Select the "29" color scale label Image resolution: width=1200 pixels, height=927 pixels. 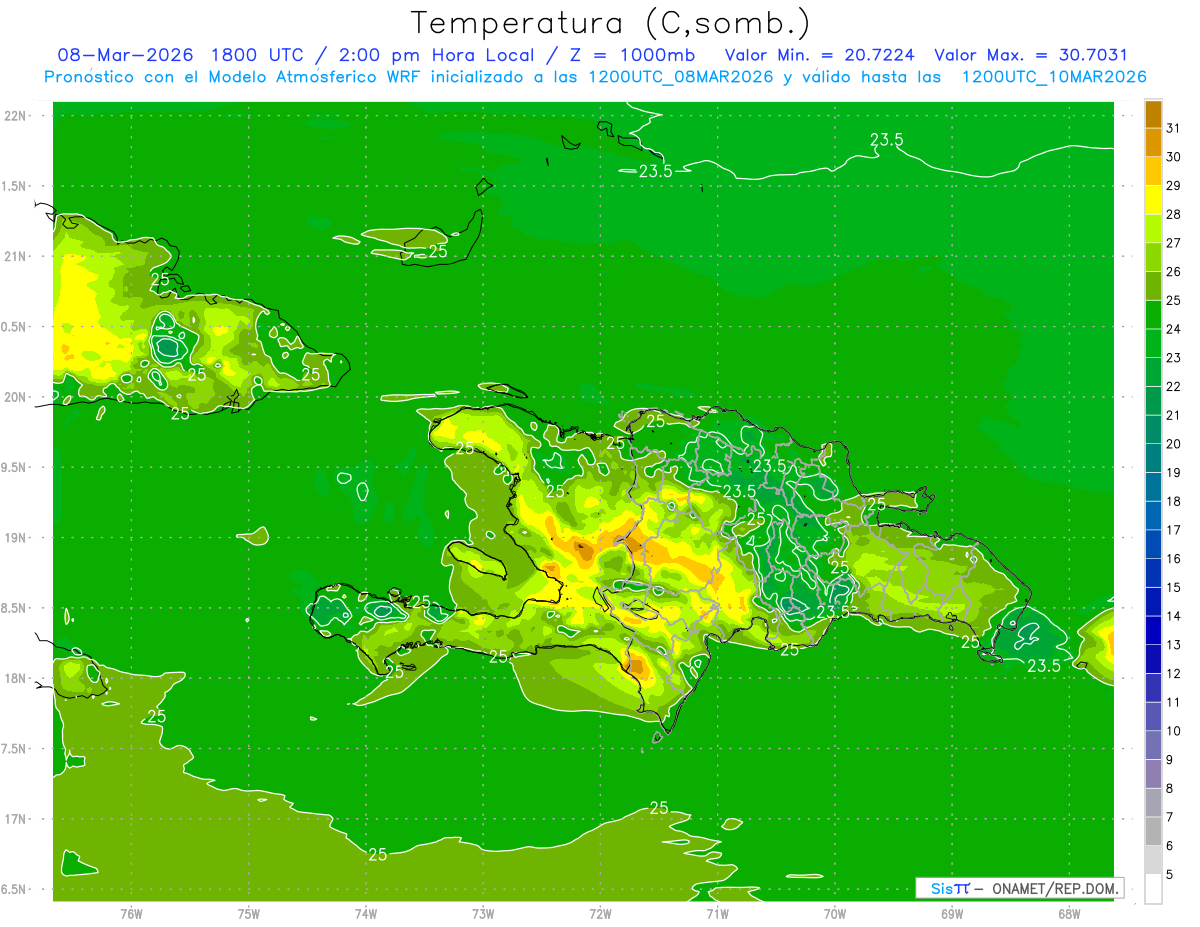pyautogui.click(x=1174, y=186)
